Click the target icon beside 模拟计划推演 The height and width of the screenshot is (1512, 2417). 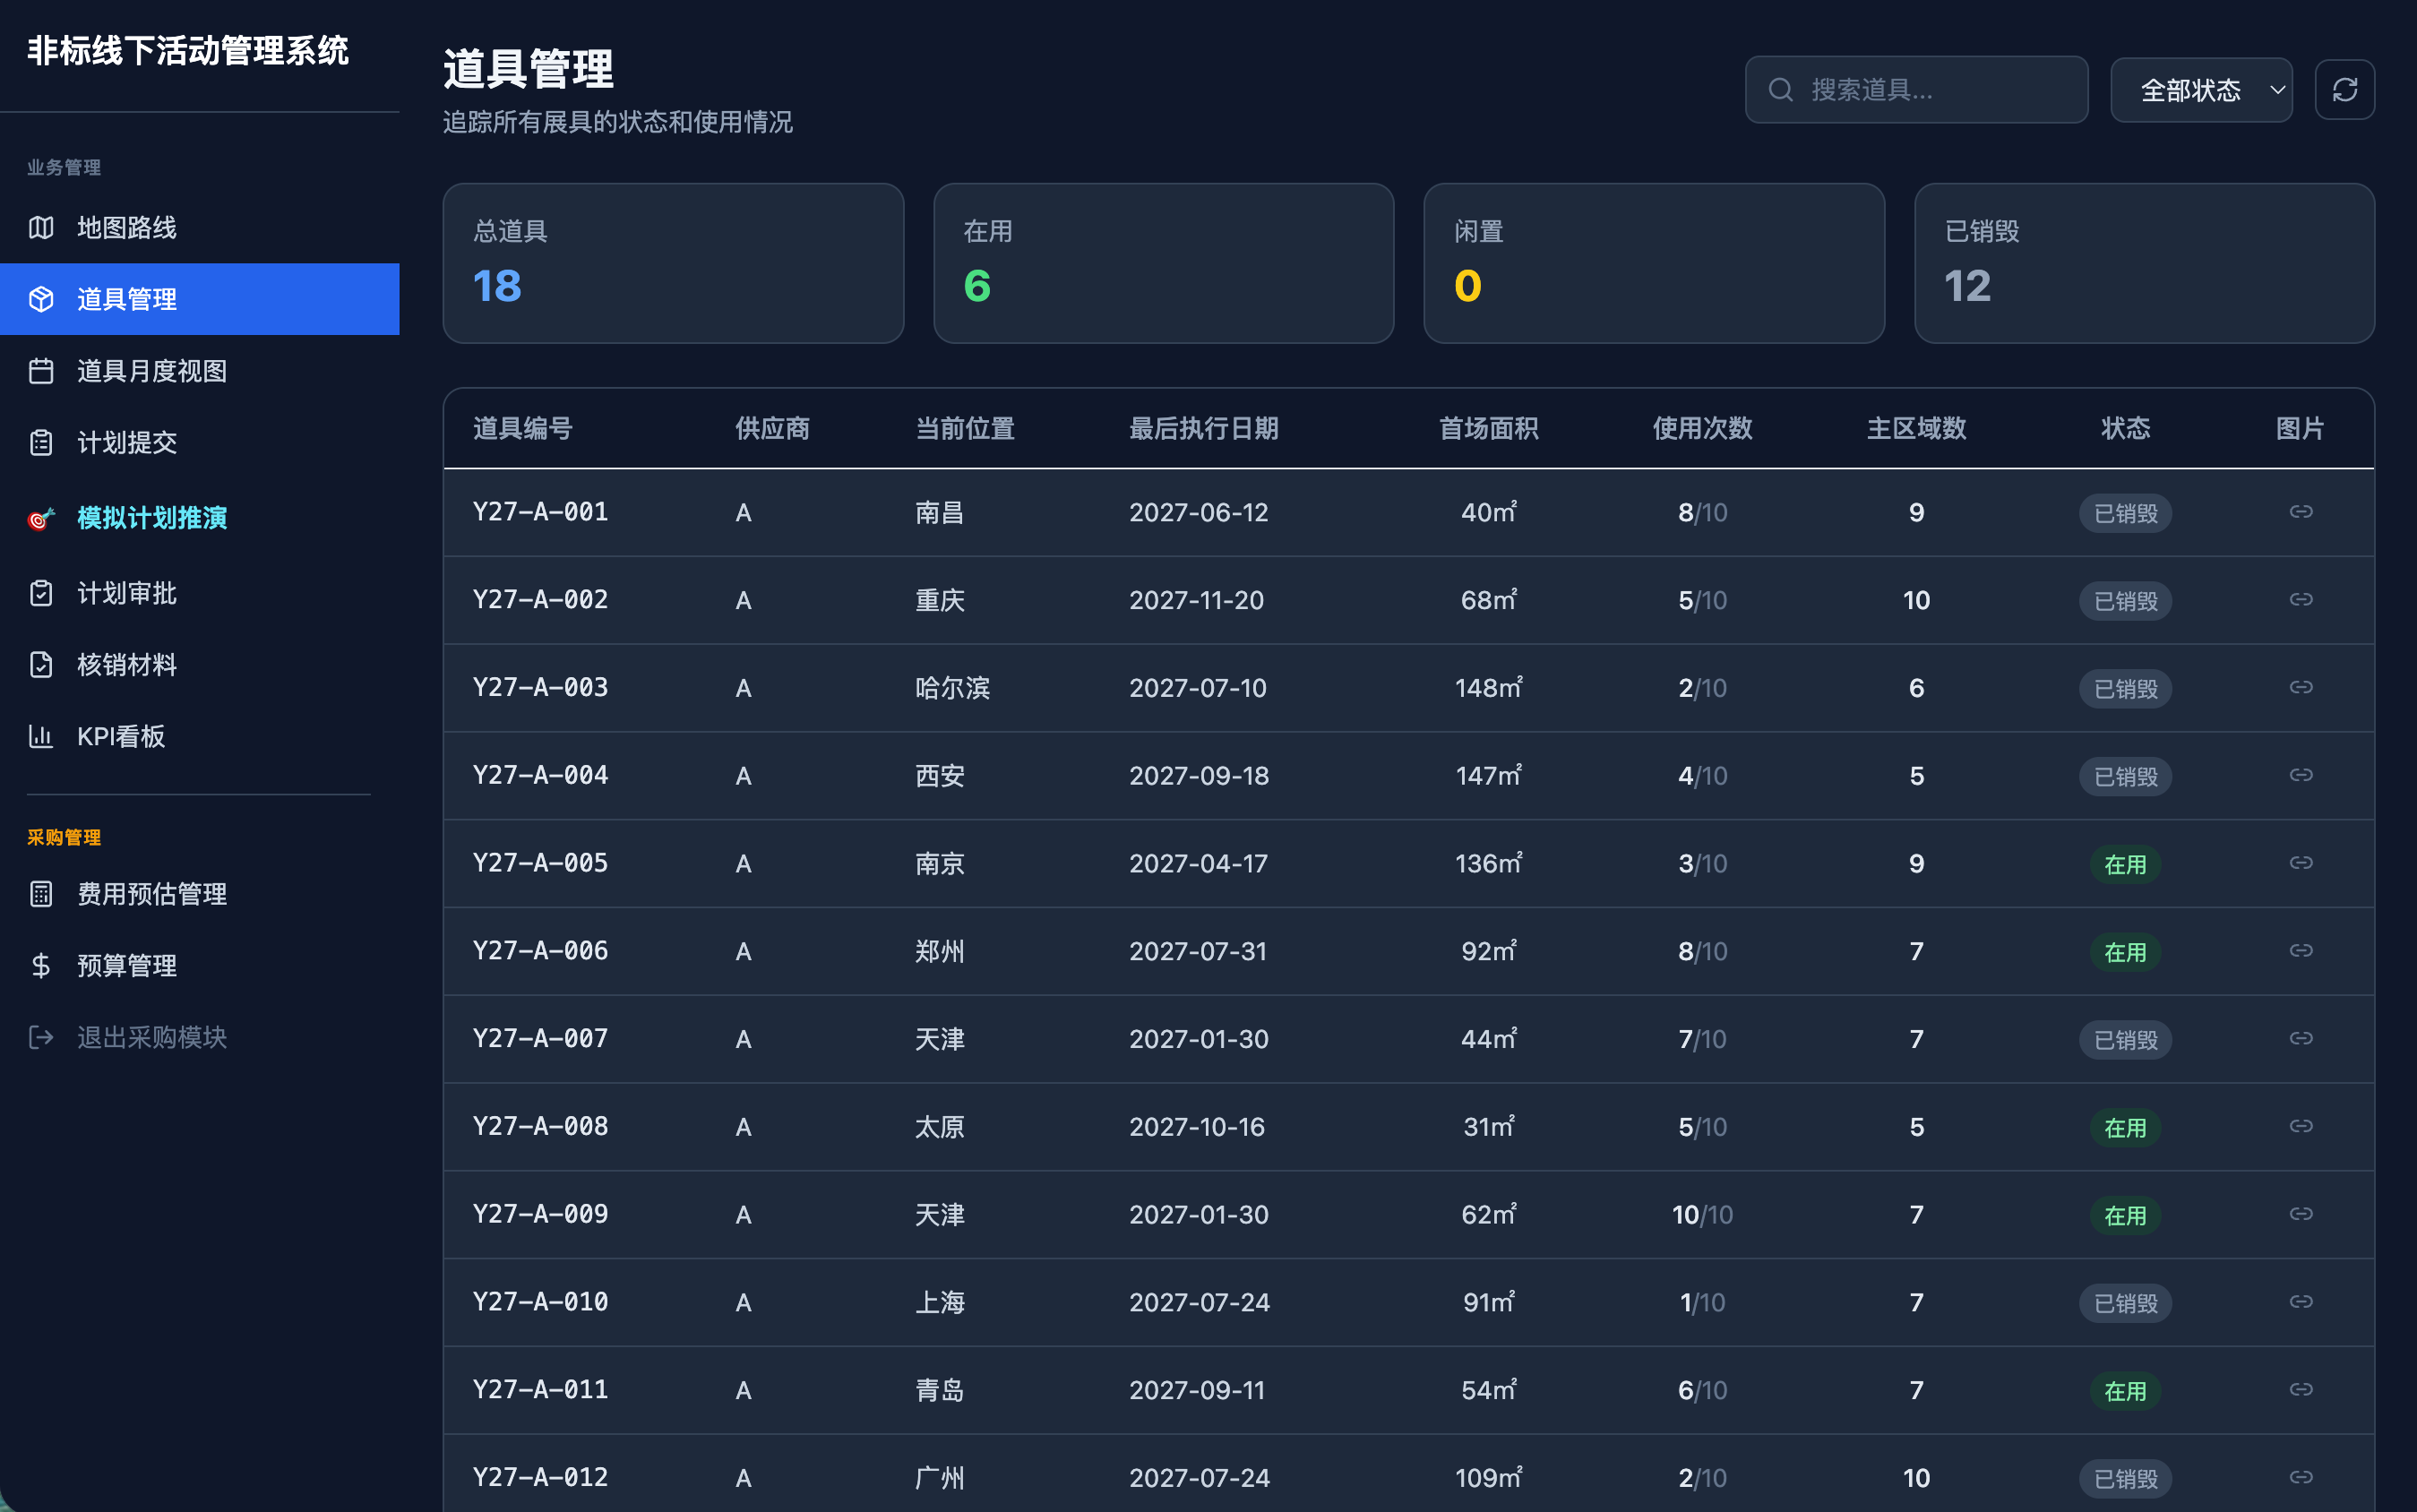click(x=41, y=518)
